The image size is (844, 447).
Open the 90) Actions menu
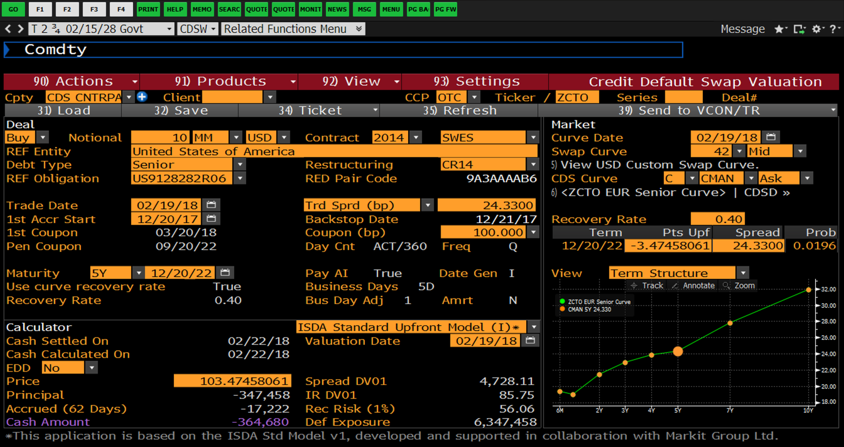point(72,81)
